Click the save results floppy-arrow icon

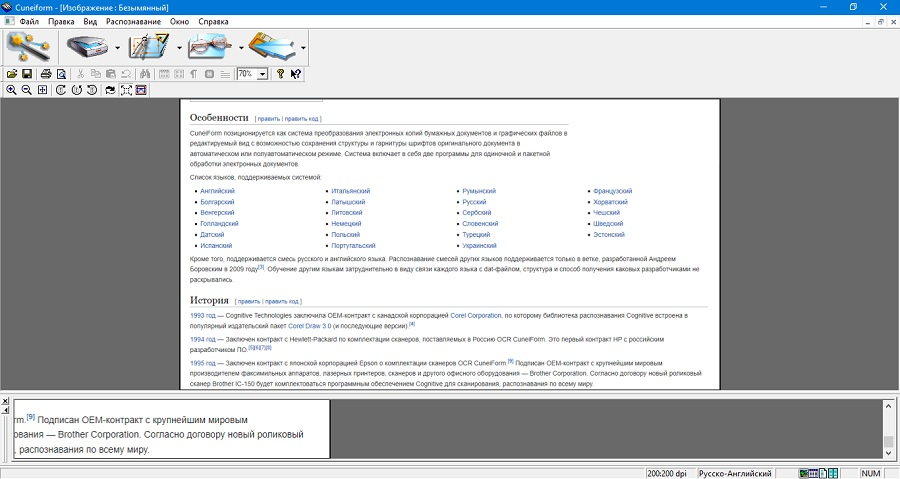coord(272,46)
